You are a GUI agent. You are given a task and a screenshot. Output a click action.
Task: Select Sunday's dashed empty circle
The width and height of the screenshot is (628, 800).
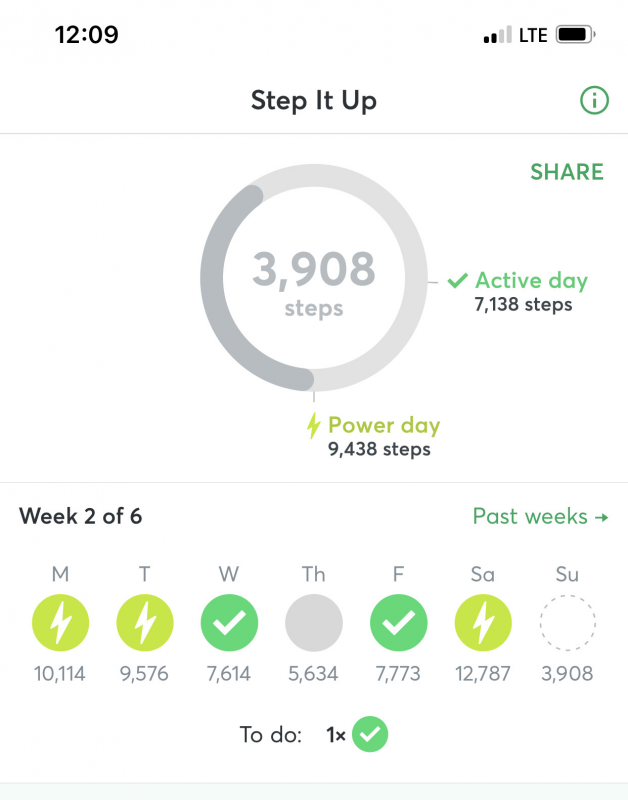[x=567, y=622]
